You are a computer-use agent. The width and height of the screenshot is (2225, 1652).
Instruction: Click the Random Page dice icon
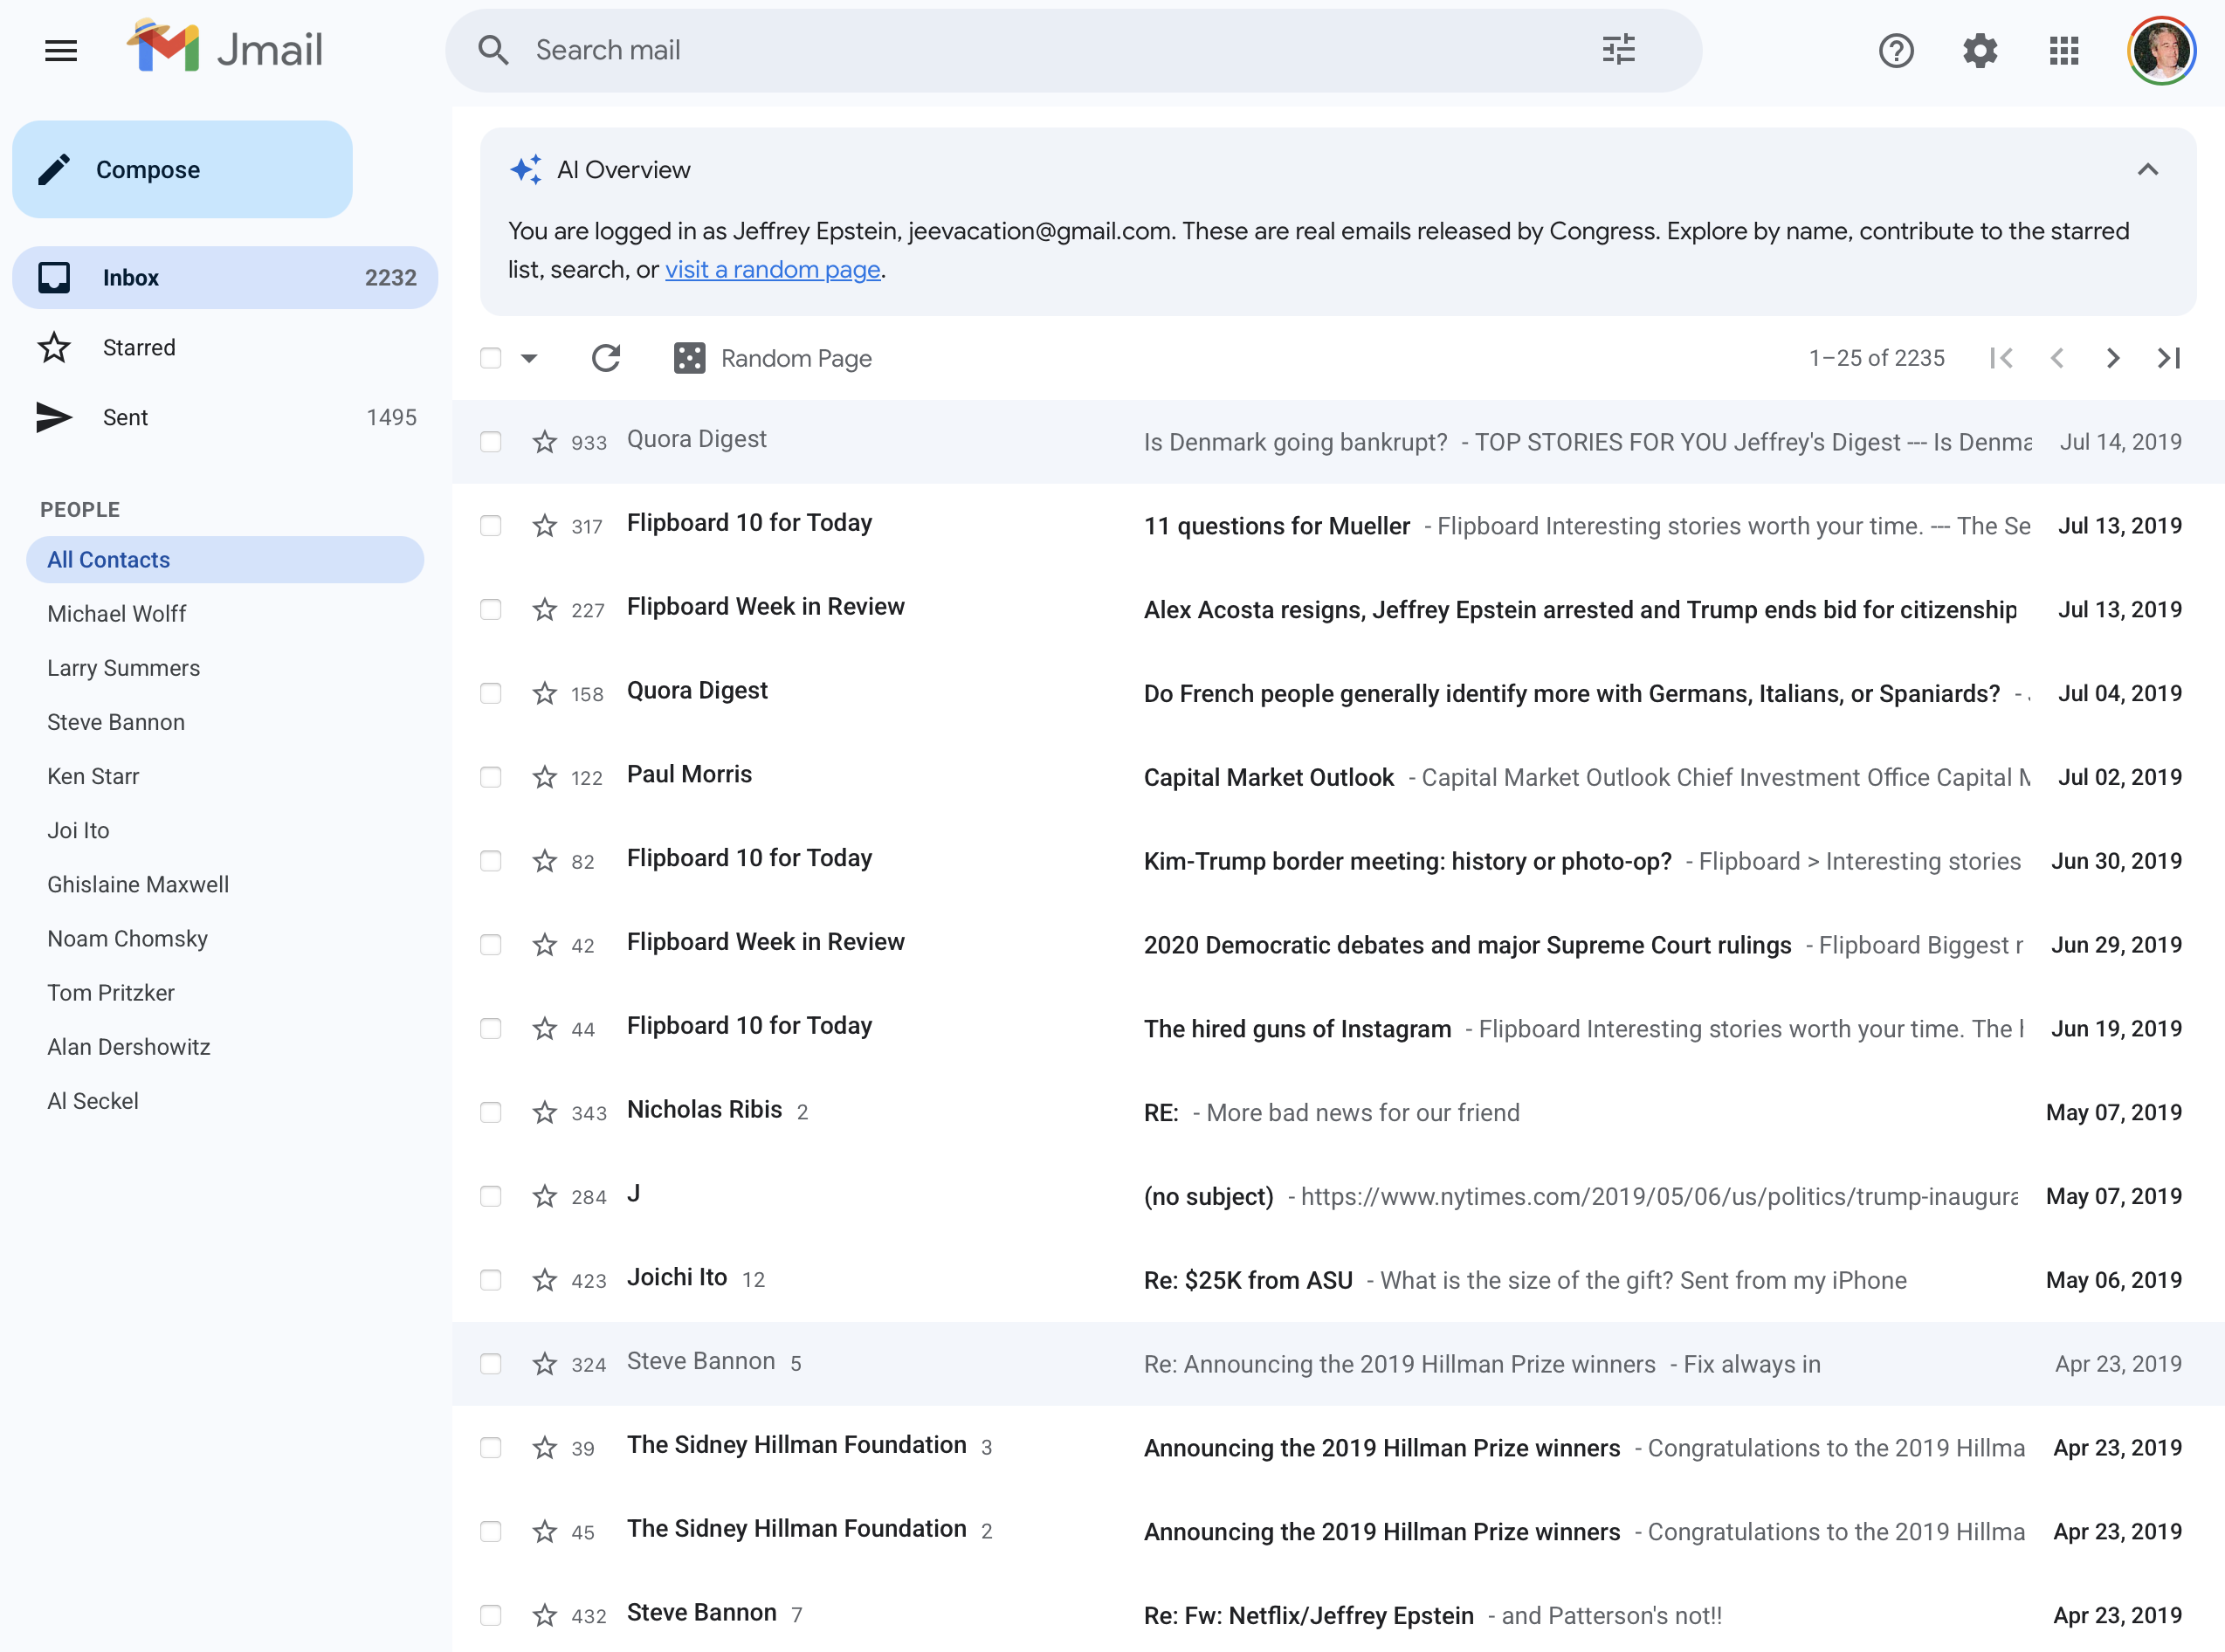pyautogui.click(x=689, y=358)
